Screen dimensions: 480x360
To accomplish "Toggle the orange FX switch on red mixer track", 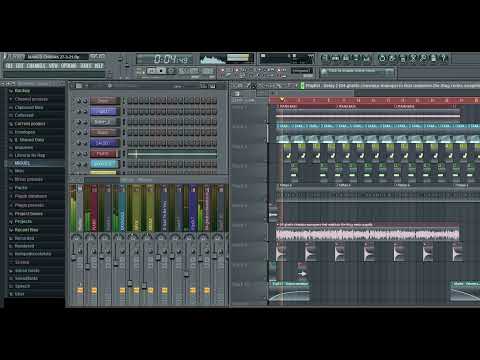I will tap(94, 291).
